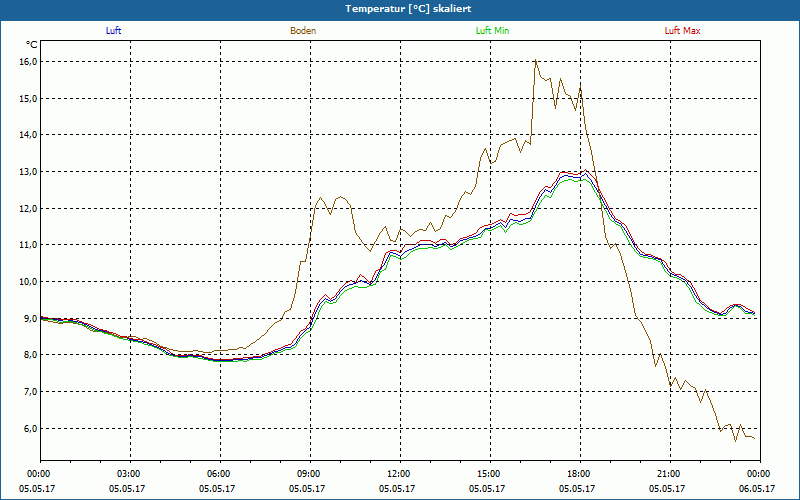Viewport: 800px width, 500px height.
Task: Click the blue Luft legend label
Action: 113,31
